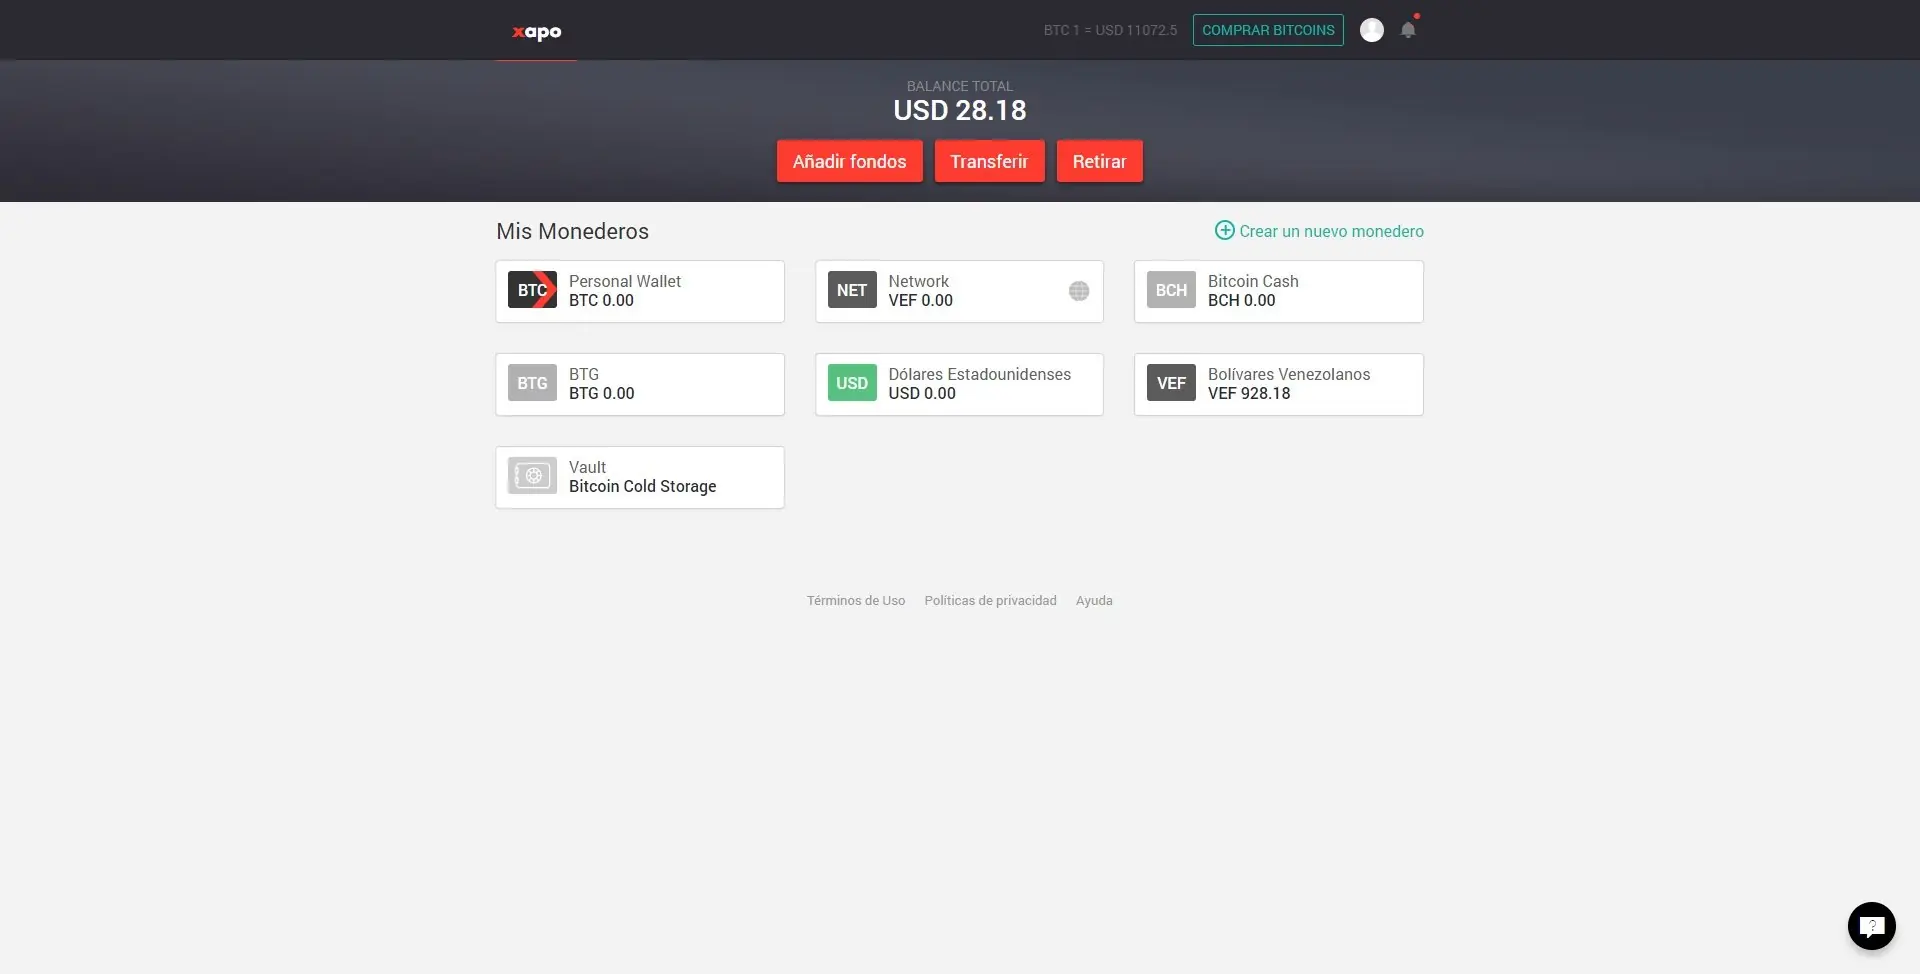Click the BTC exchange rate text
The image size is (1920, 974).
tap(1110, 30)
